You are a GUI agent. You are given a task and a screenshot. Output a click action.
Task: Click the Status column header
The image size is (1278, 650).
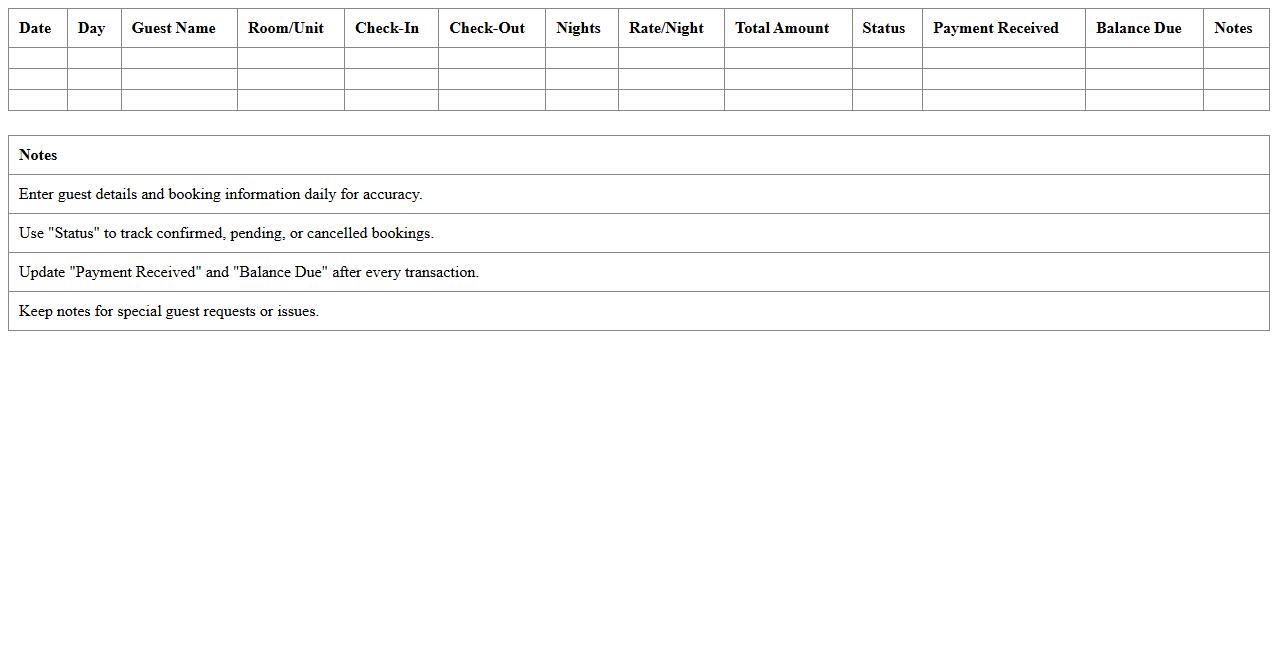884,28
